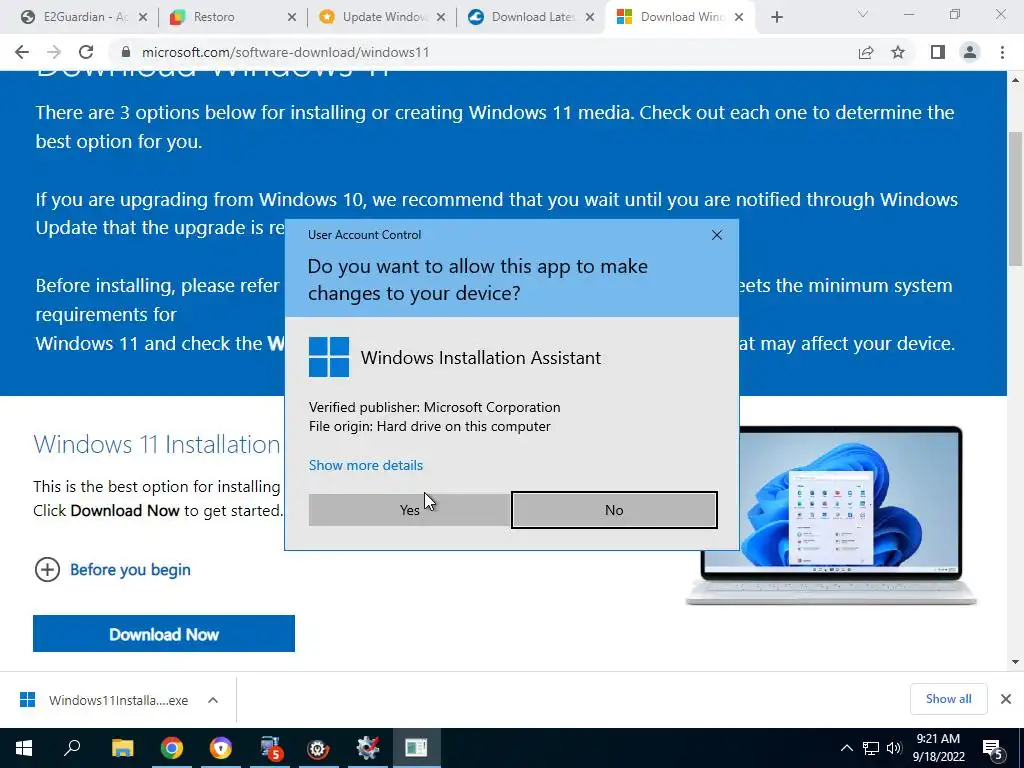Open the clock showing 9:21 AM

point(938,748)
